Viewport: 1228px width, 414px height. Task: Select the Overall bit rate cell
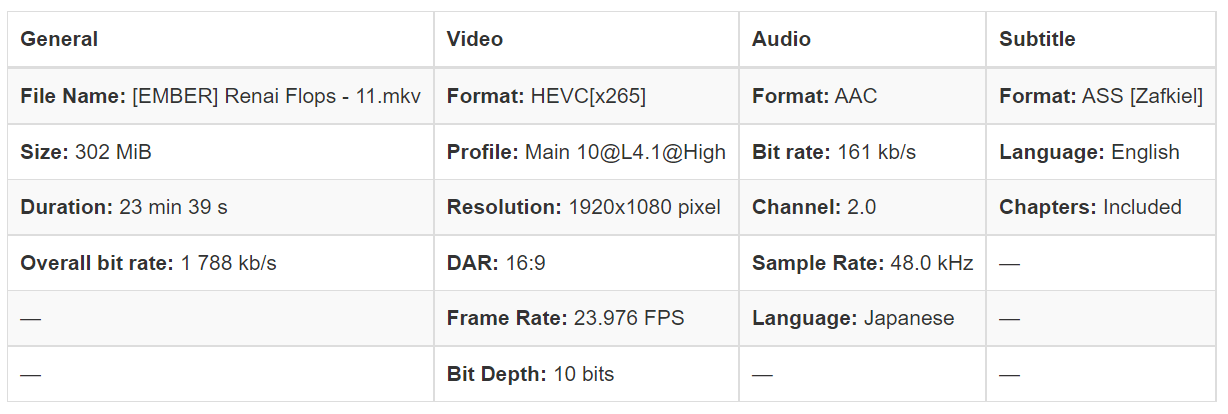coord(148,264)
